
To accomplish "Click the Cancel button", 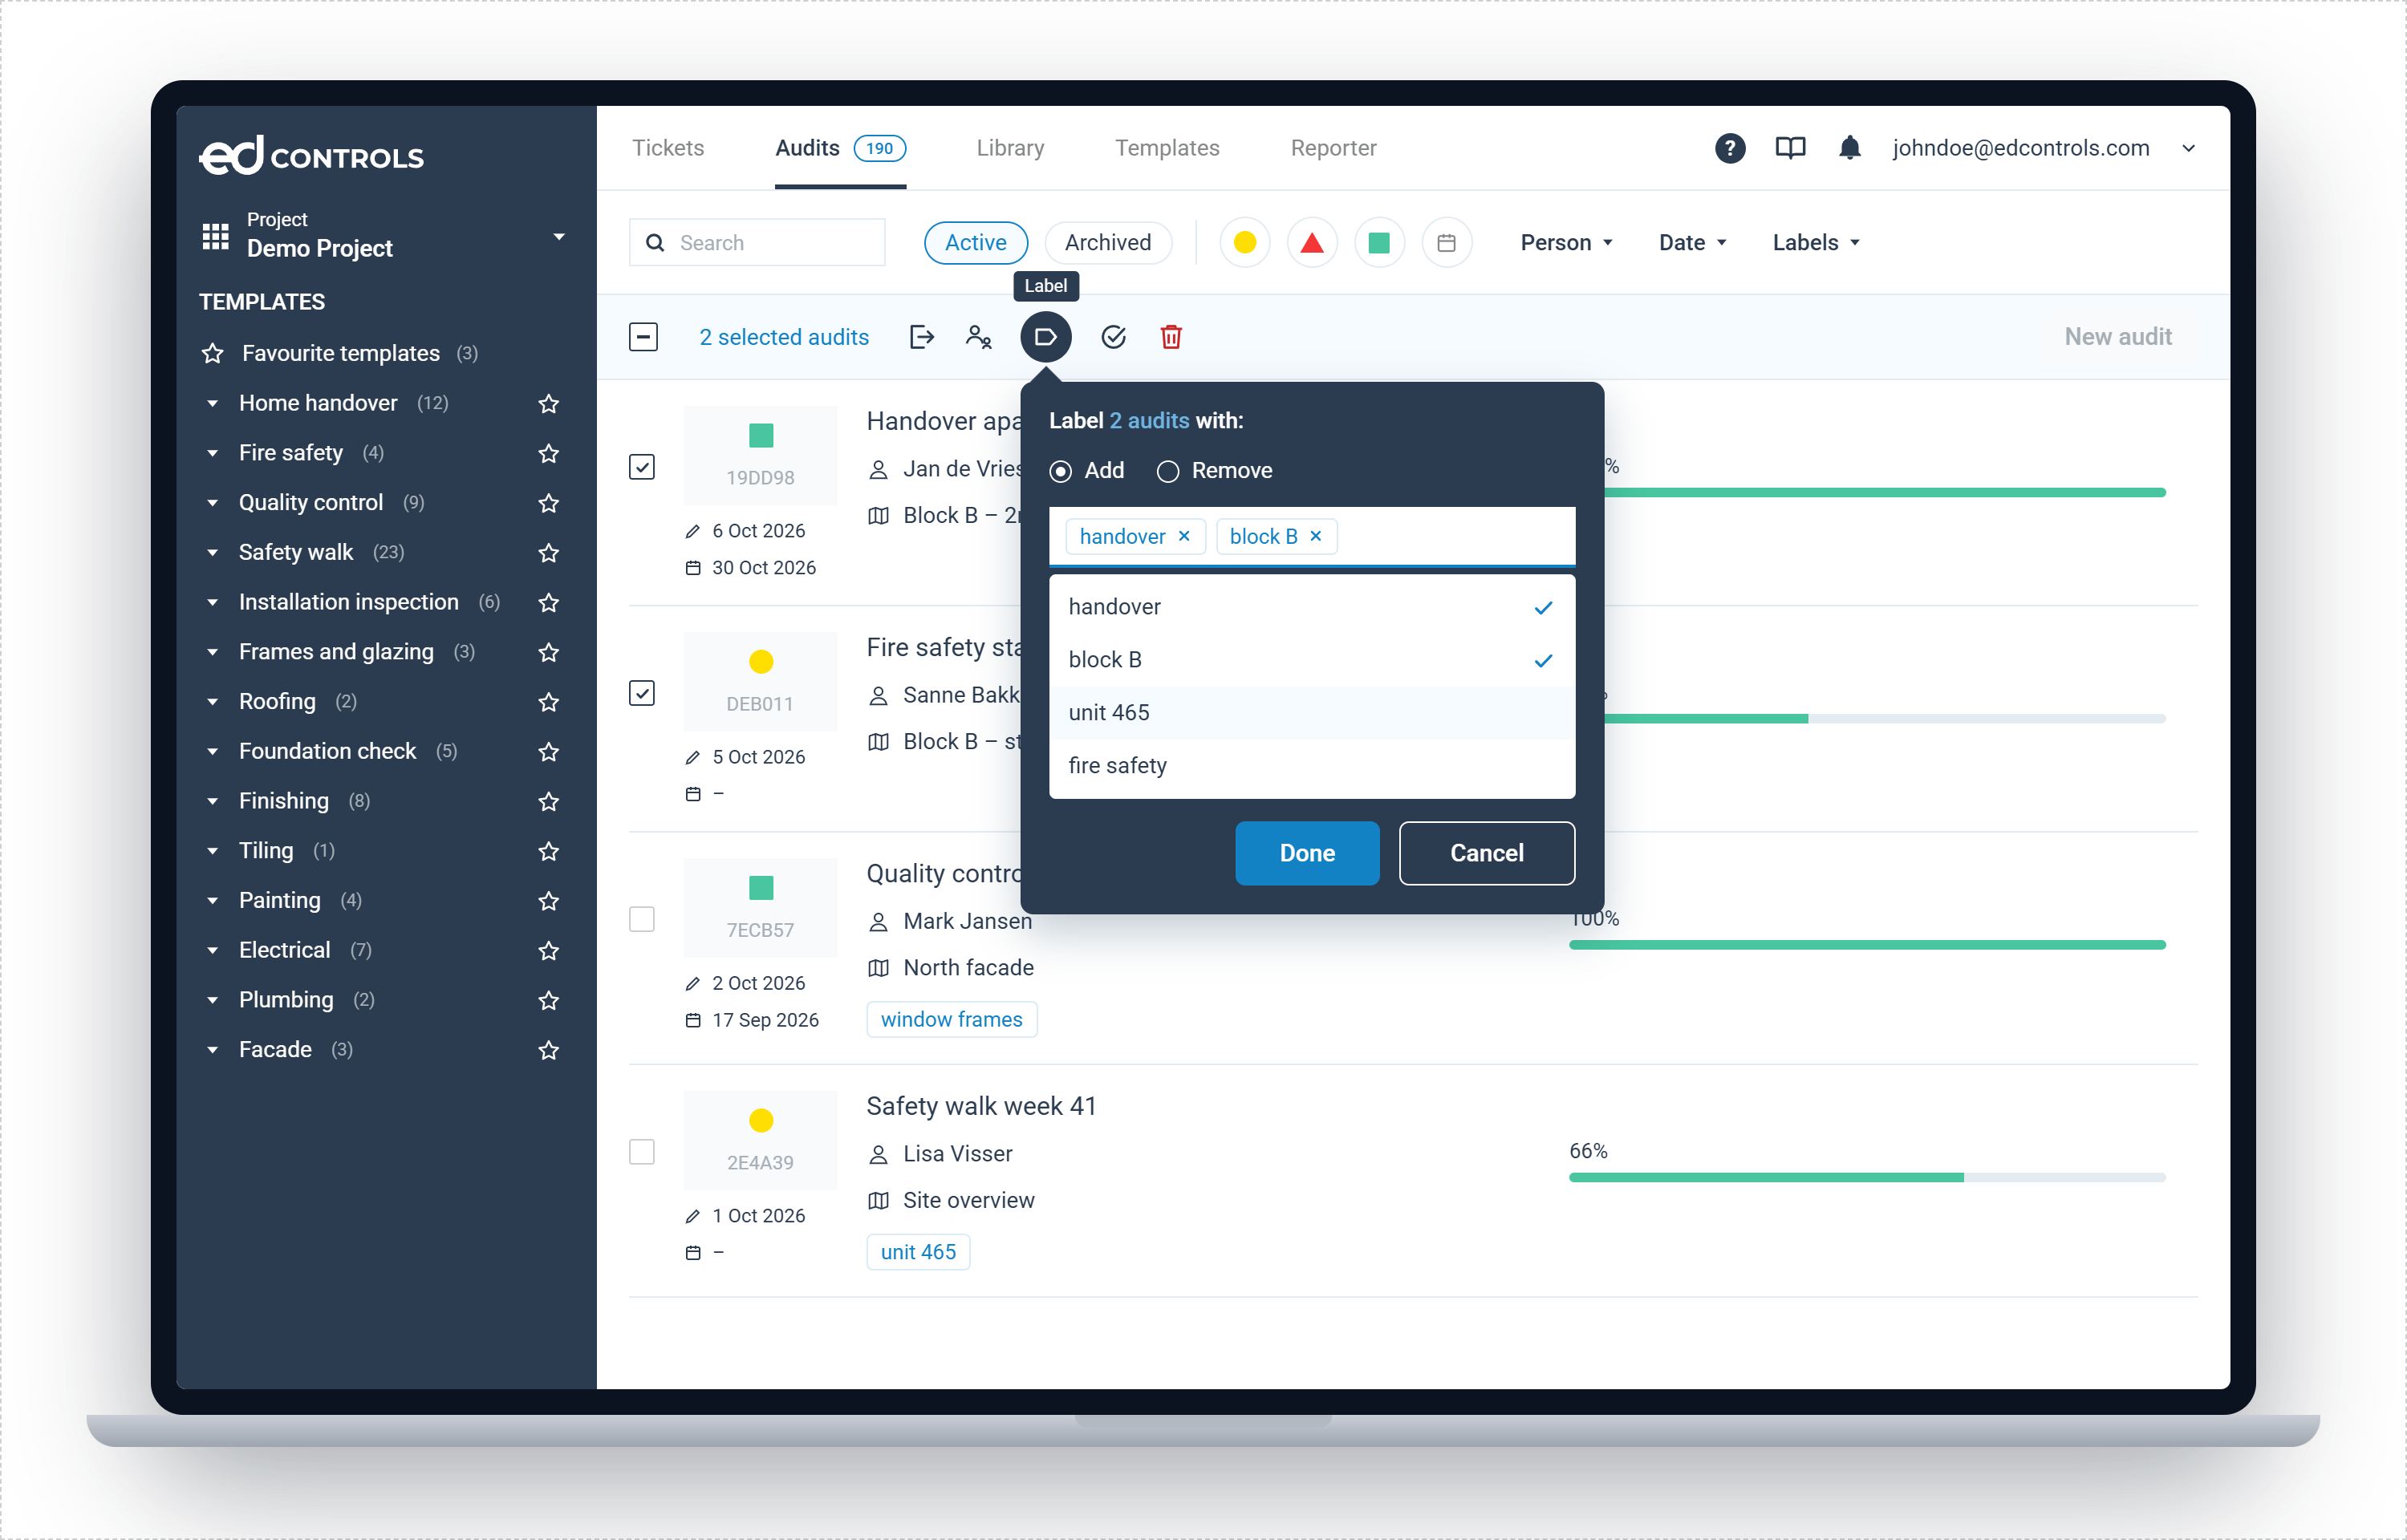I will (1486, 853).
